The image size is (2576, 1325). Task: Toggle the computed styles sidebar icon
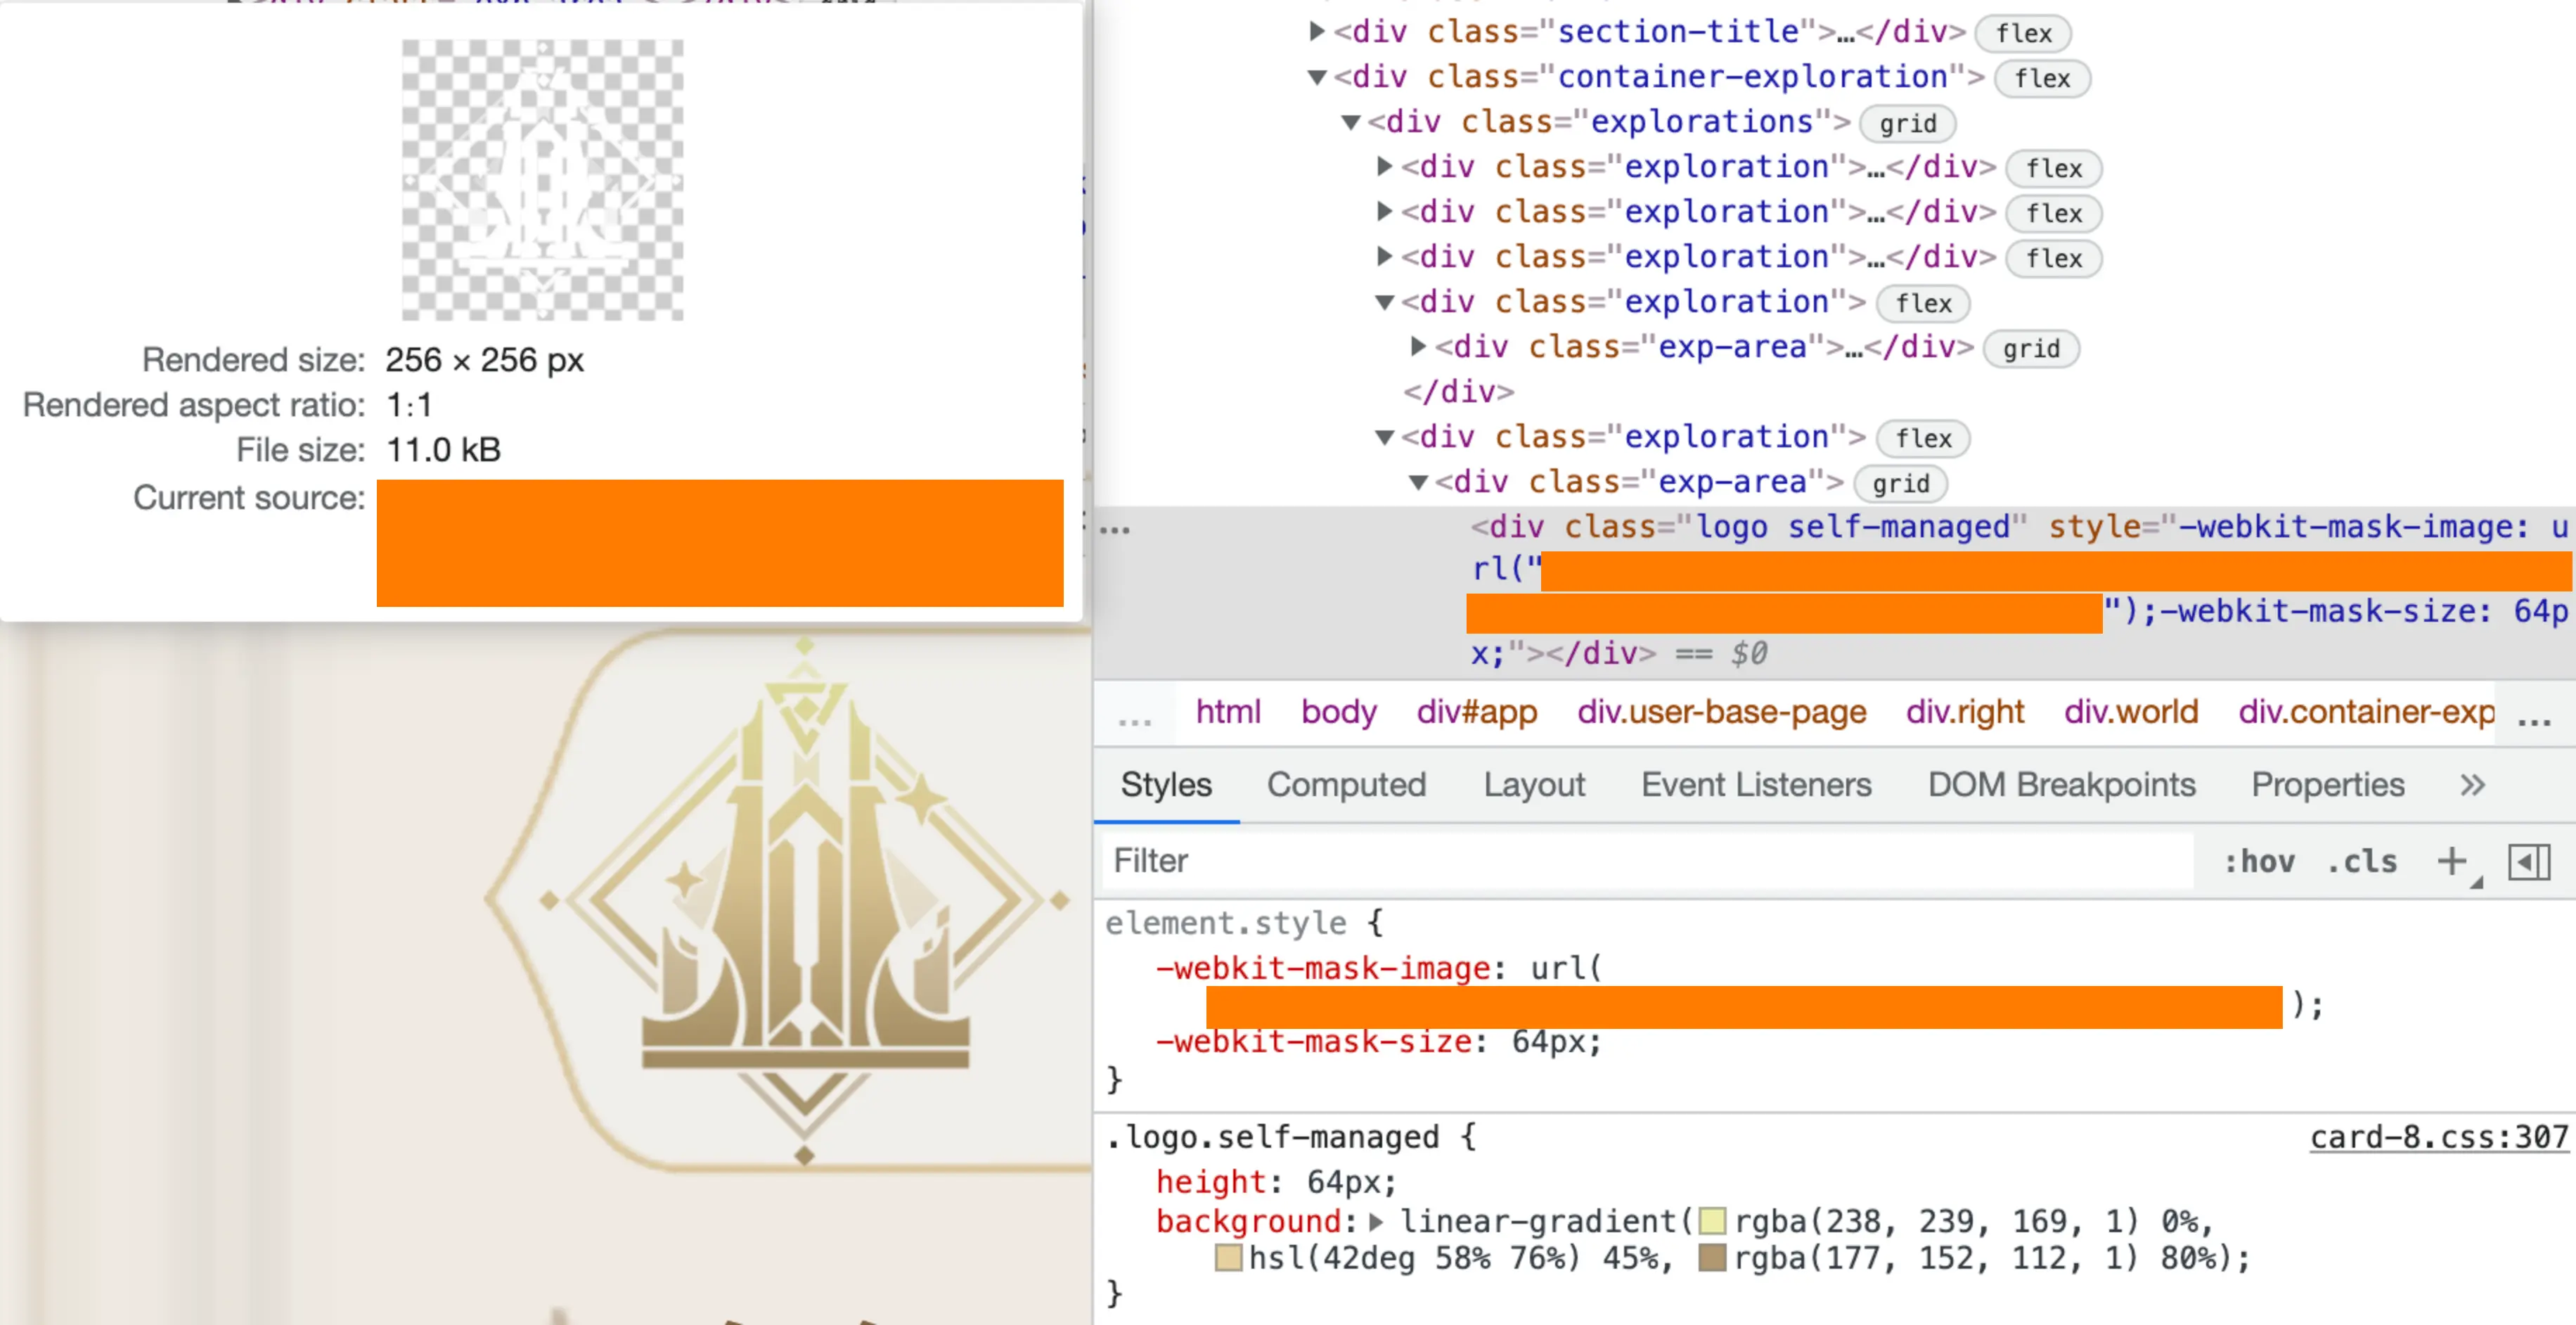click(x=2528, y=861)
